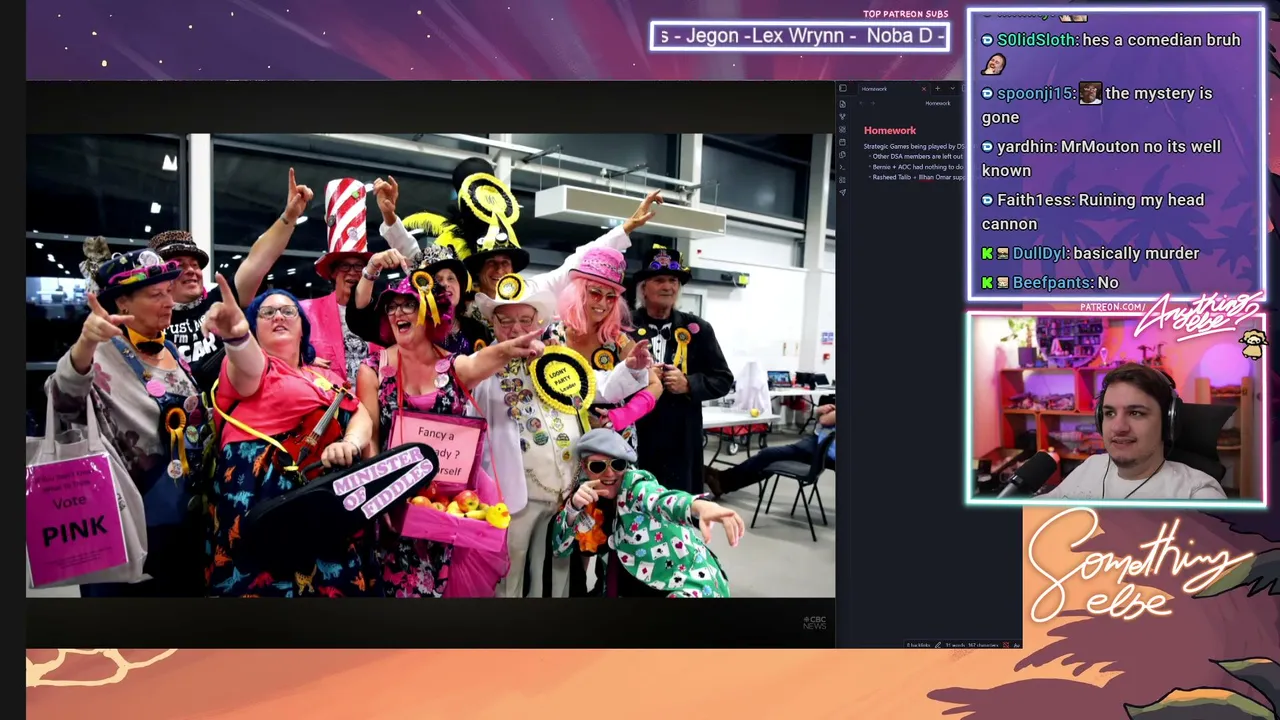Click the laughing emote under S0lidSloth's message
This screenshot has width=1280, height=720.
993,65
